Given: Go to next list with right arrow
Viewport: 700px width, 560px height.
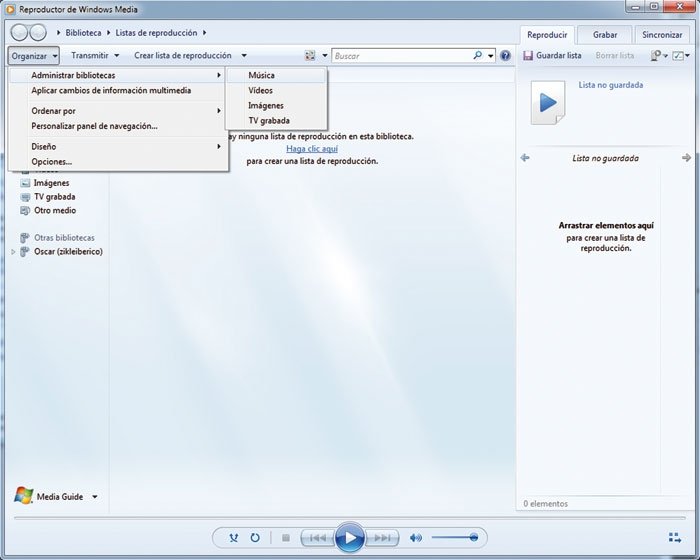Looking at the screenshot, I should 687,158.
